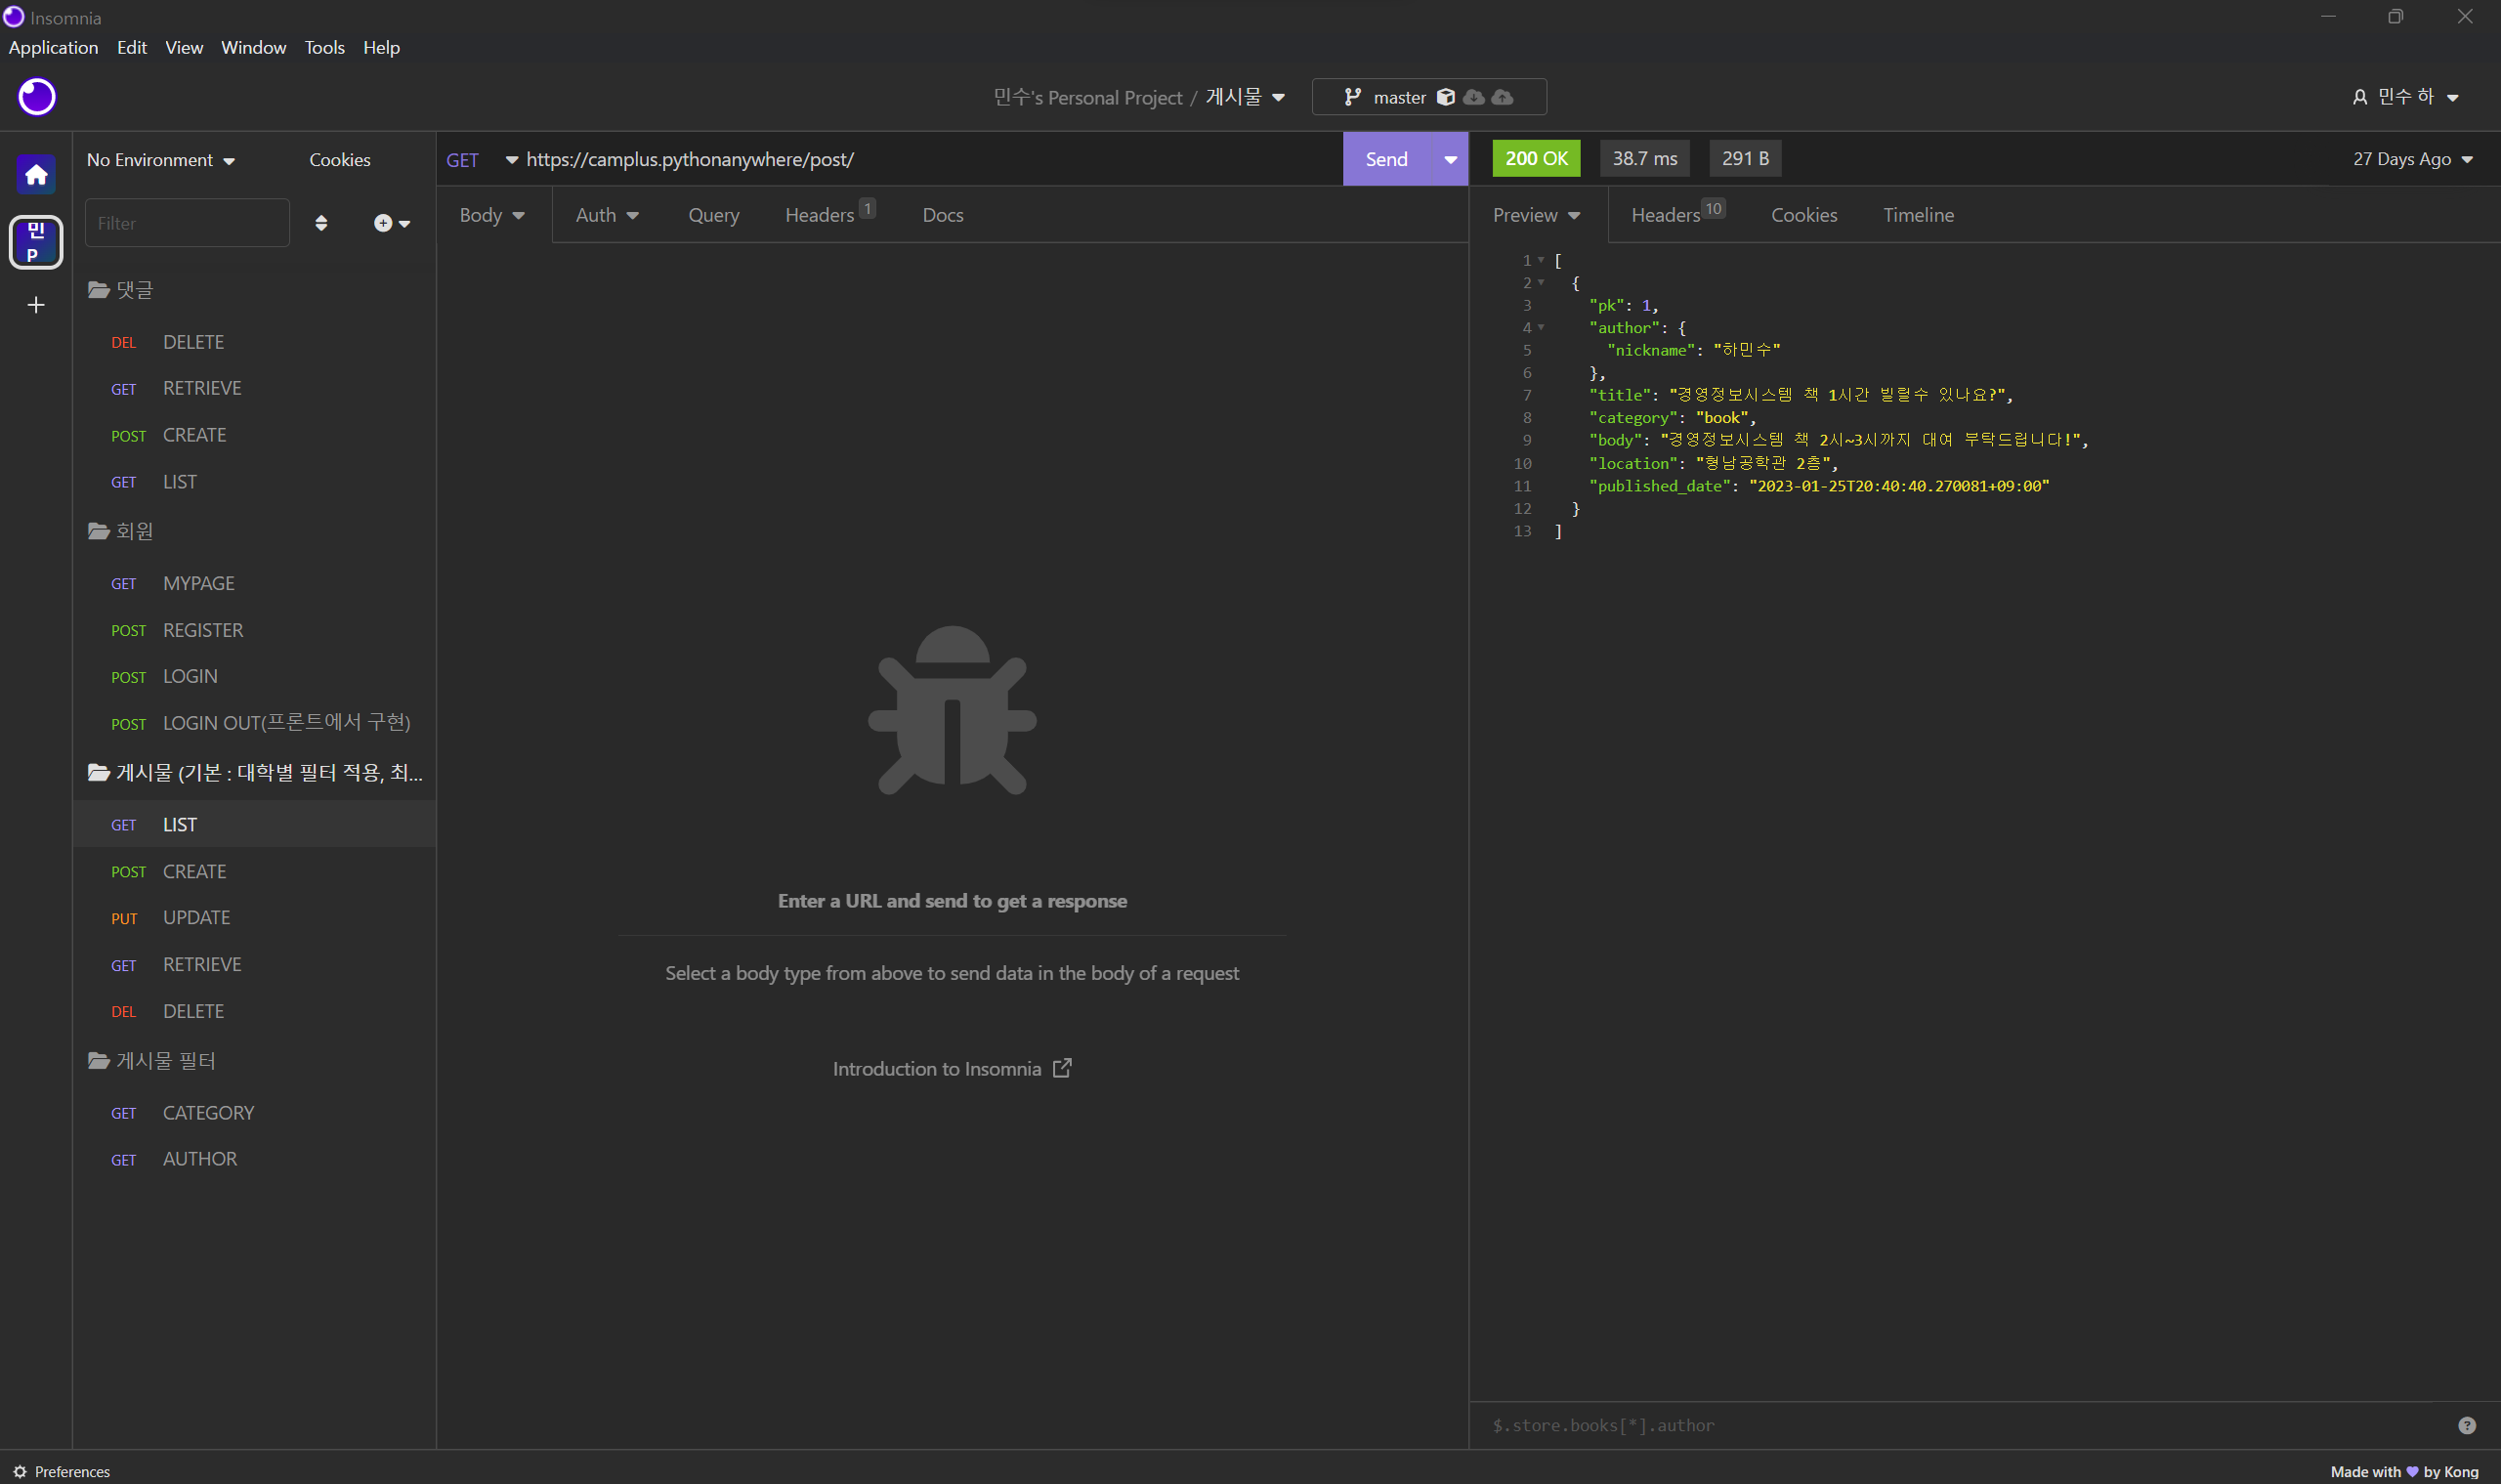Open the Tools menu

324,47
